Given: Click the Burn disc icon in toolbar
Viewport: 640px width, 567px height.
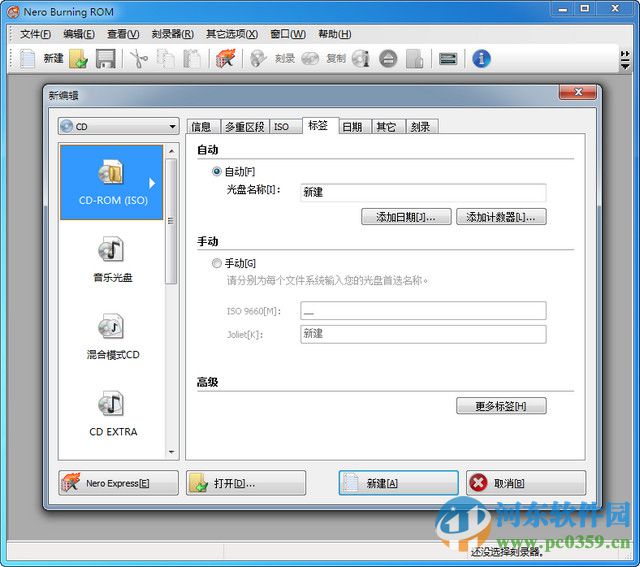Looking at the screenshot, I should tap(258, 59).
